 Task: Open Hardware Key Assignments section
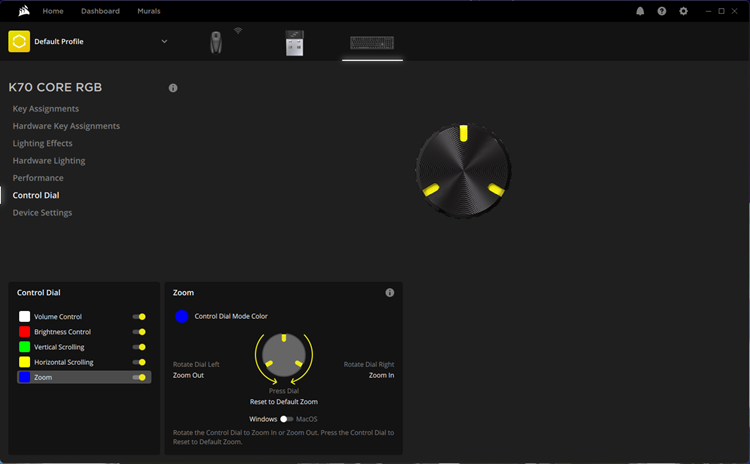[66, 126]
